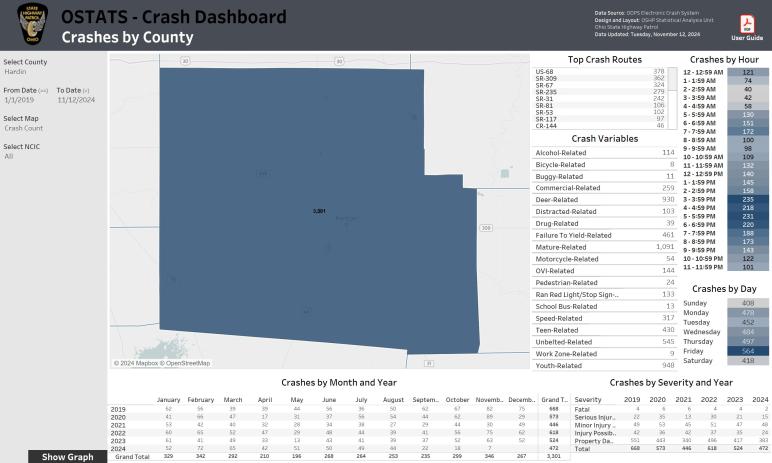Viewport: 772px width, 463px height.
Task: Click the OpenStreetMap attribution link
Action: tap(191, 363)
